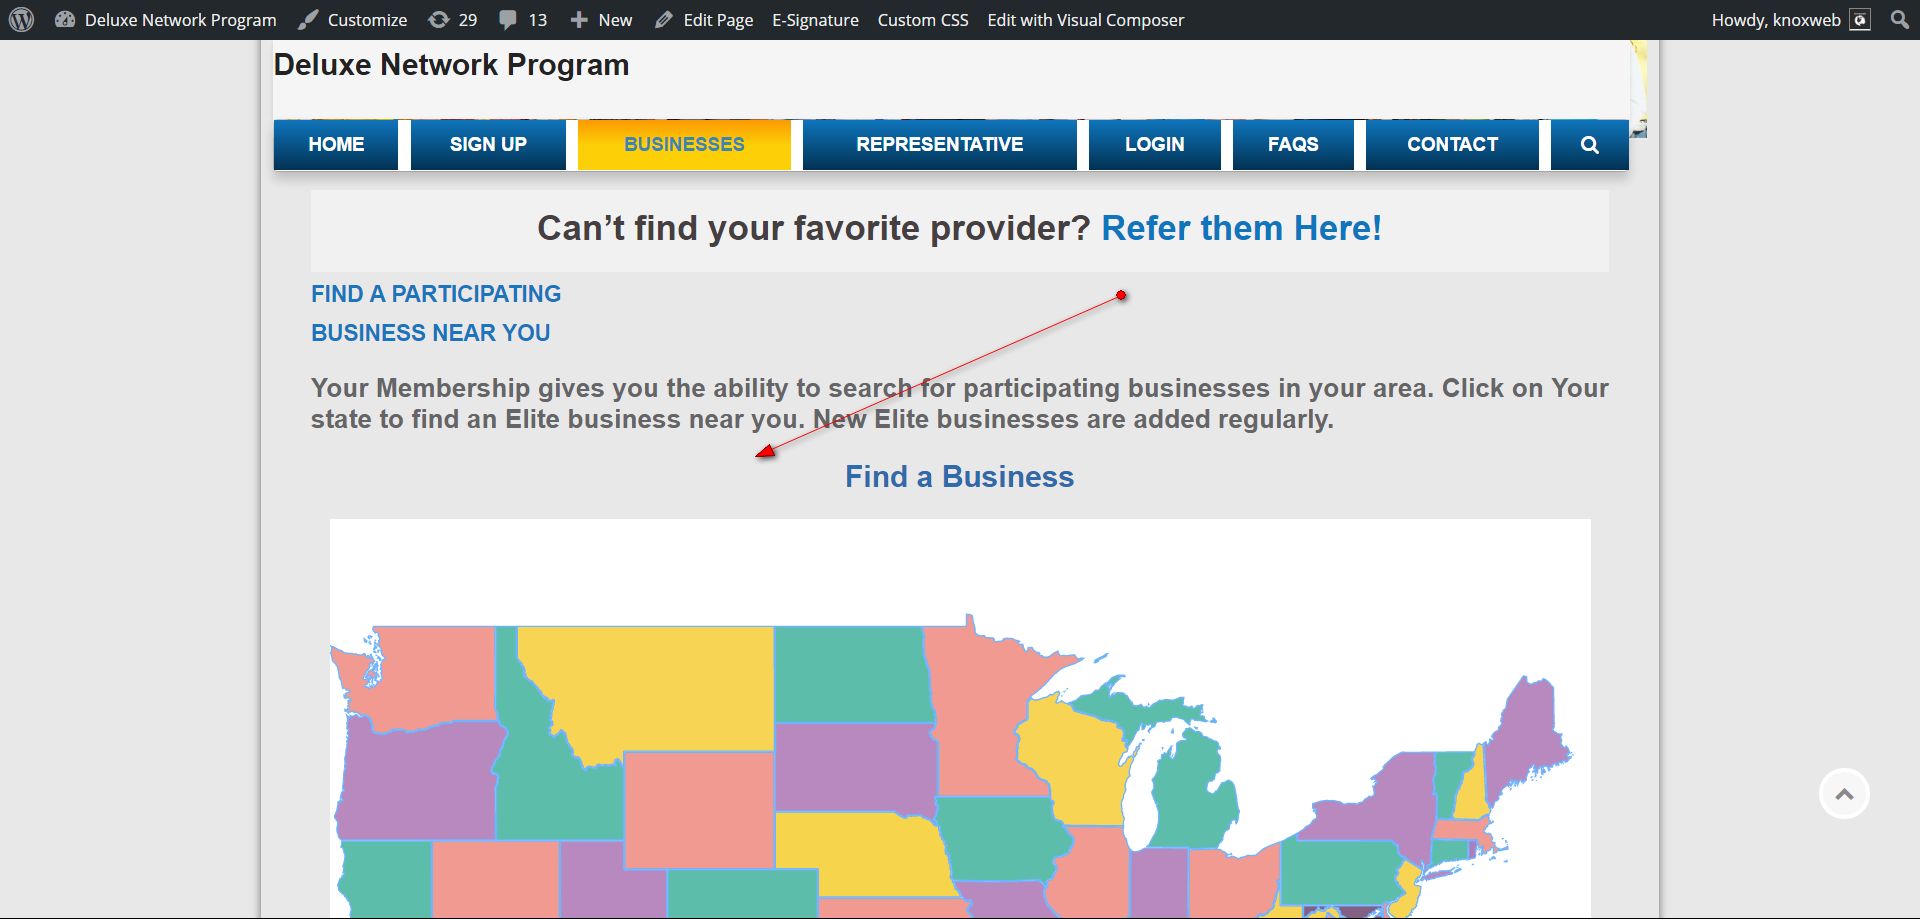Follow the Refer them Here! link

1241,229
